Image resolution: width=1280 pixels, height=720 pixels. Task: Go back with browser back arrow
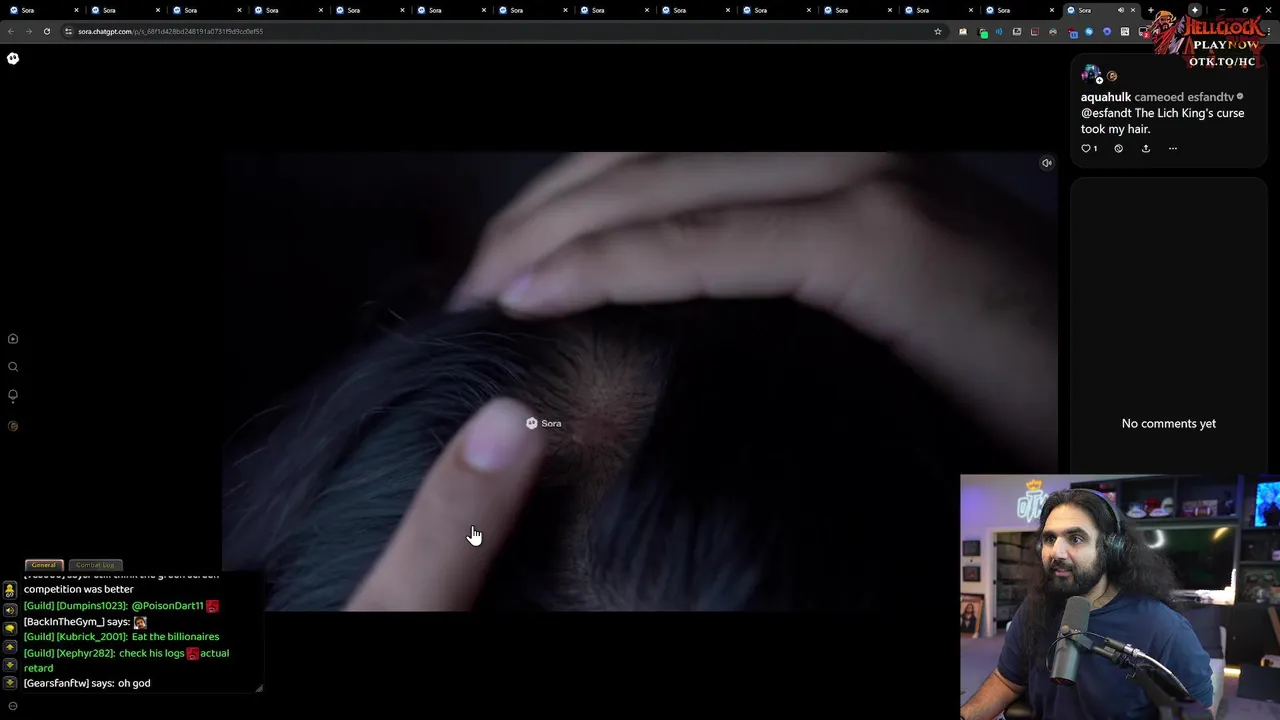click(11, 31)
